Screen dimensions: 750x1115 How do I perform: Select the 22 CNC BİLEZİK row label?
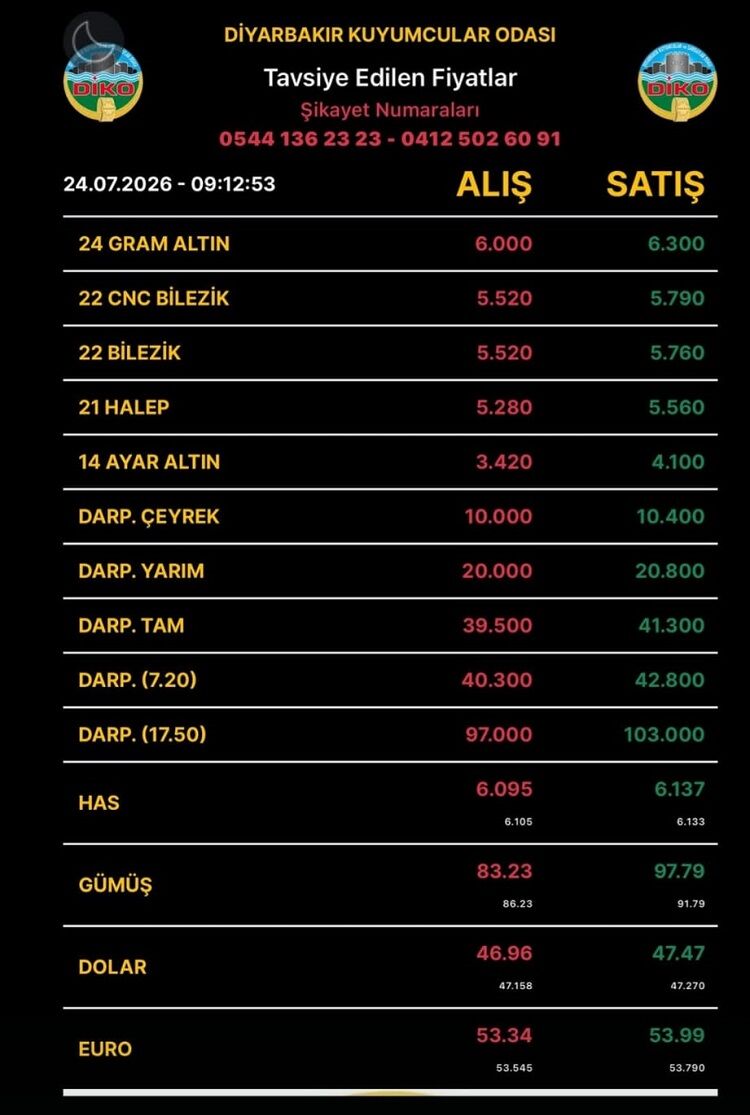pos(154,298)
